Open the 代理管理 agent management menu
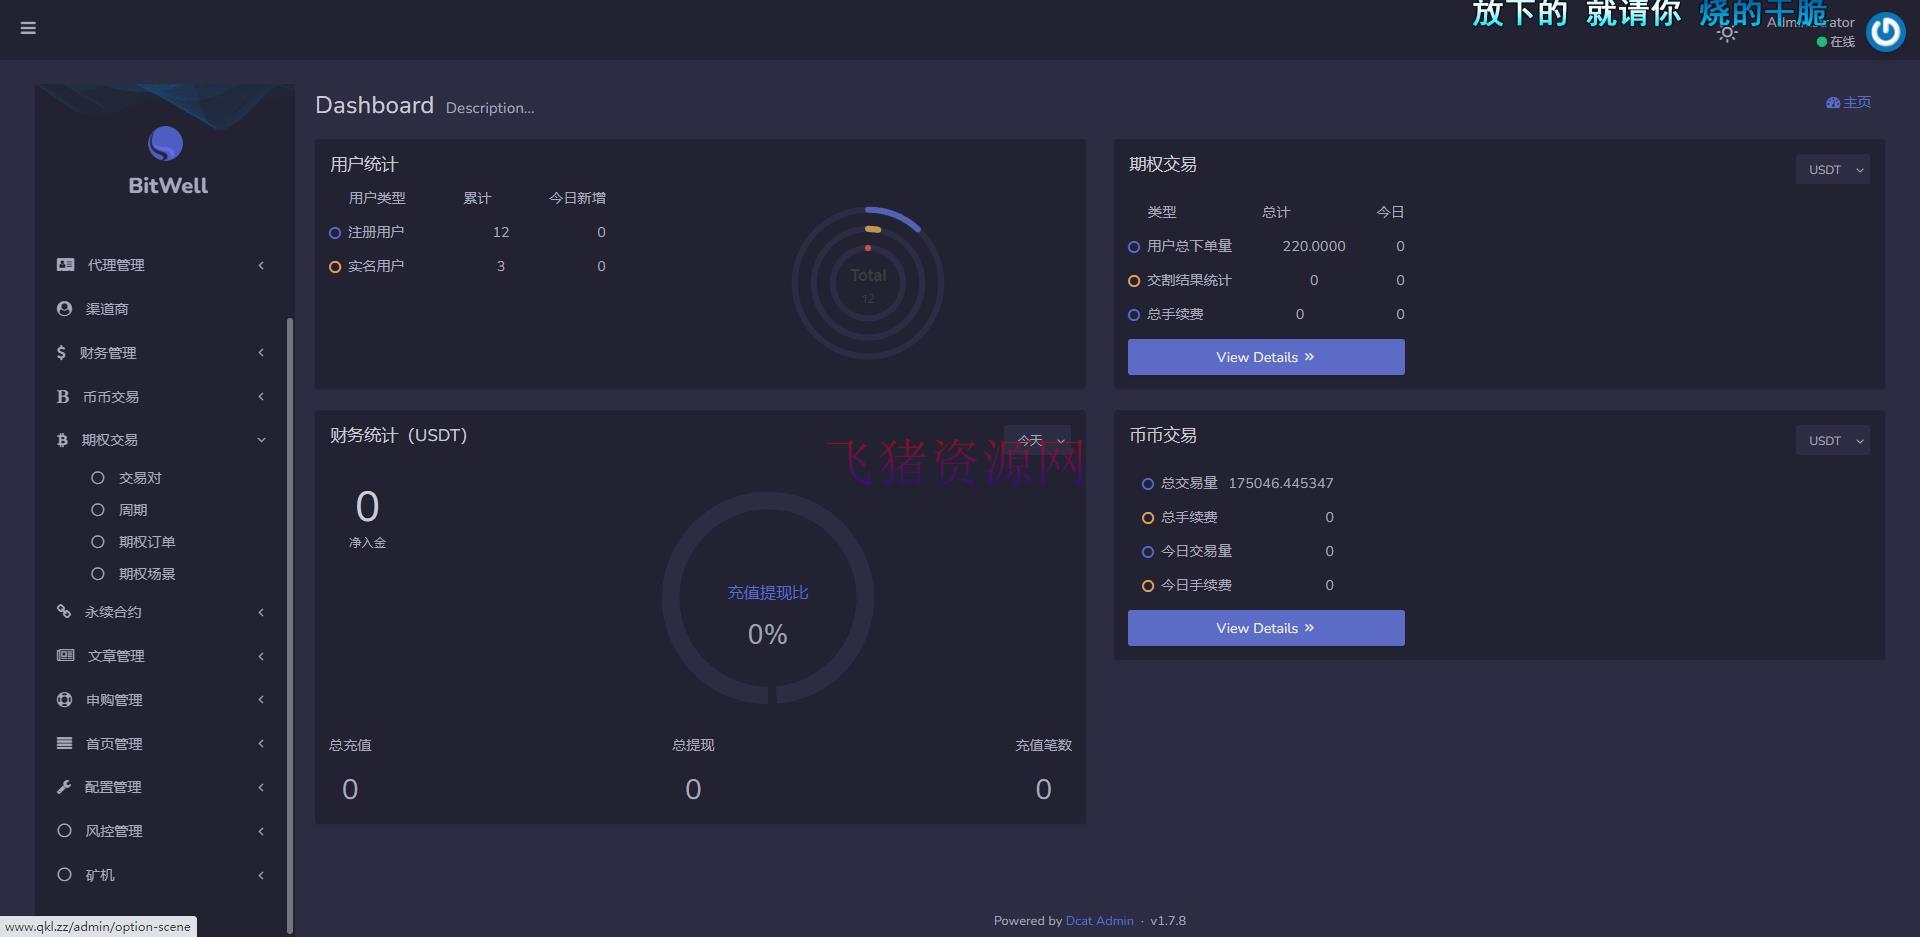 pyautogui.click(x=64, y=265)
